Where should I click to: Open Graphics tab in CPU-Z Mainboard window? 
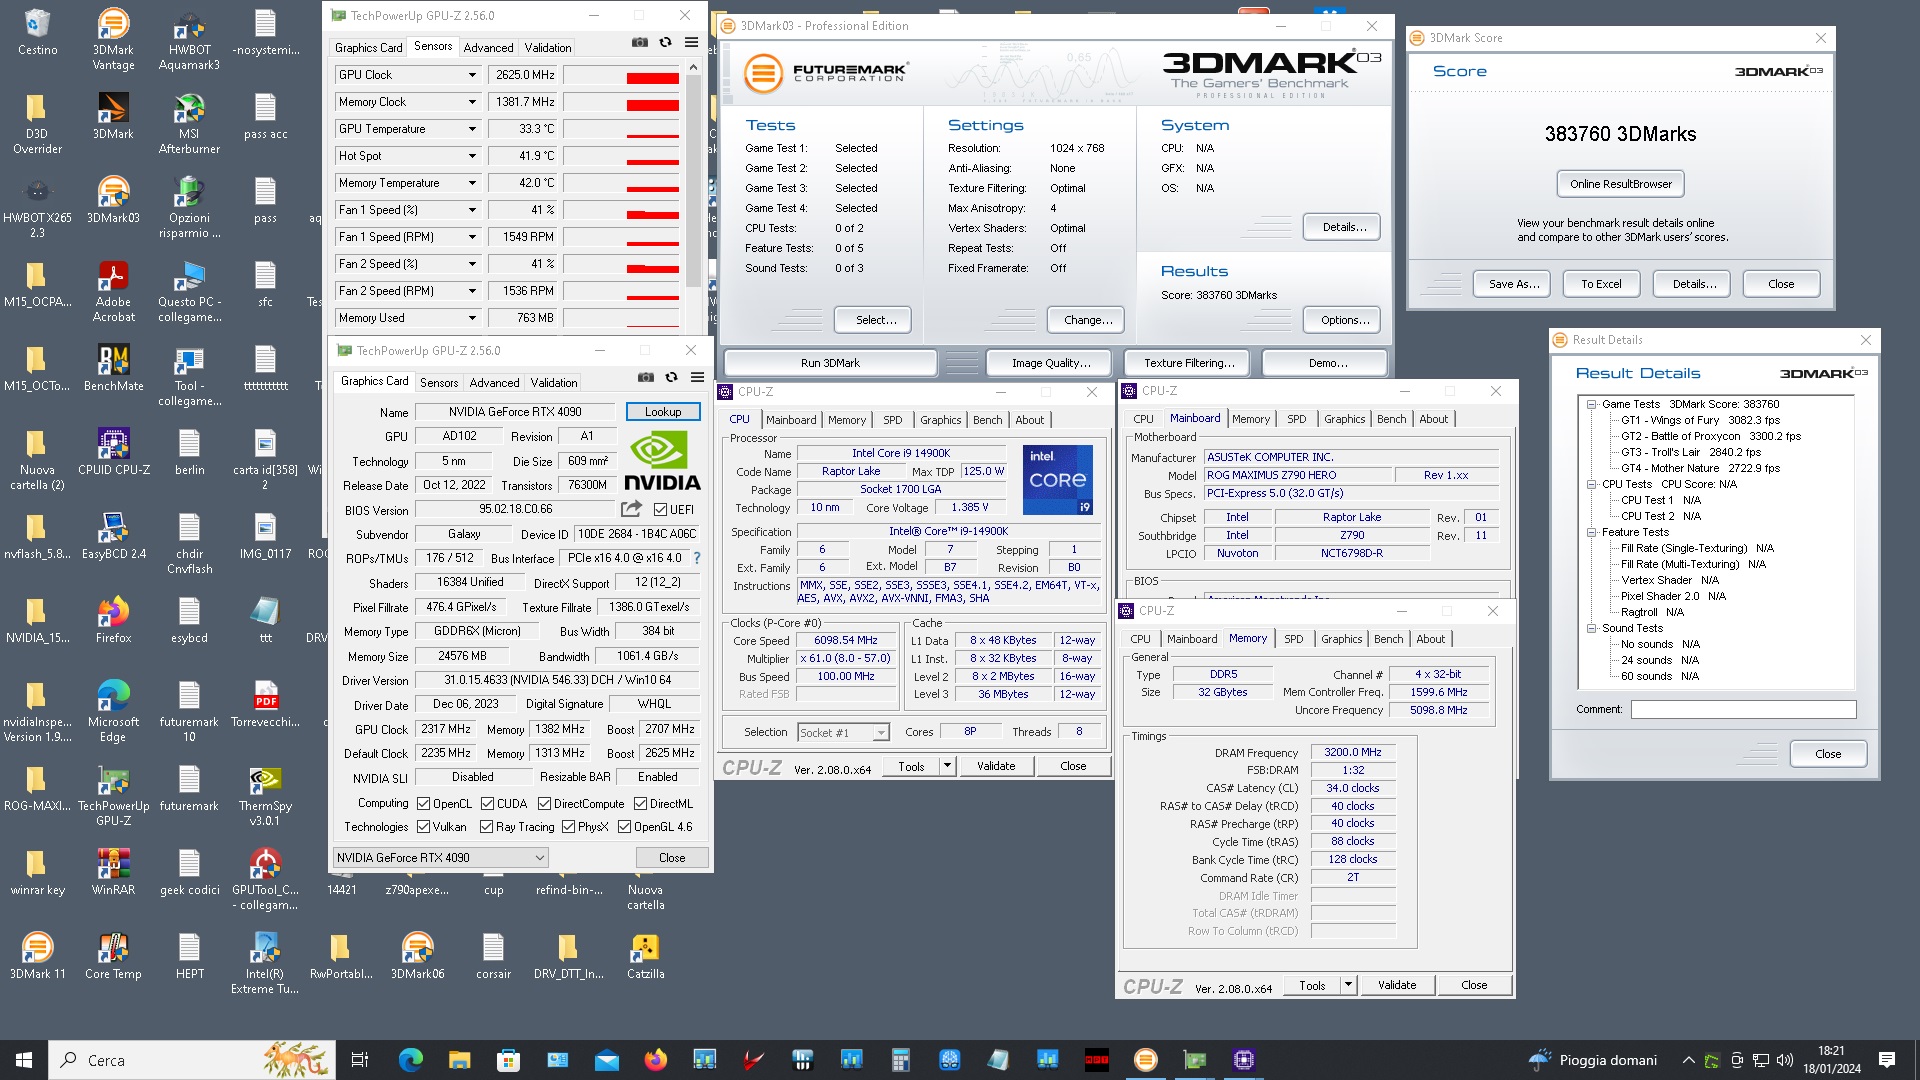[x=1344, y=419]
